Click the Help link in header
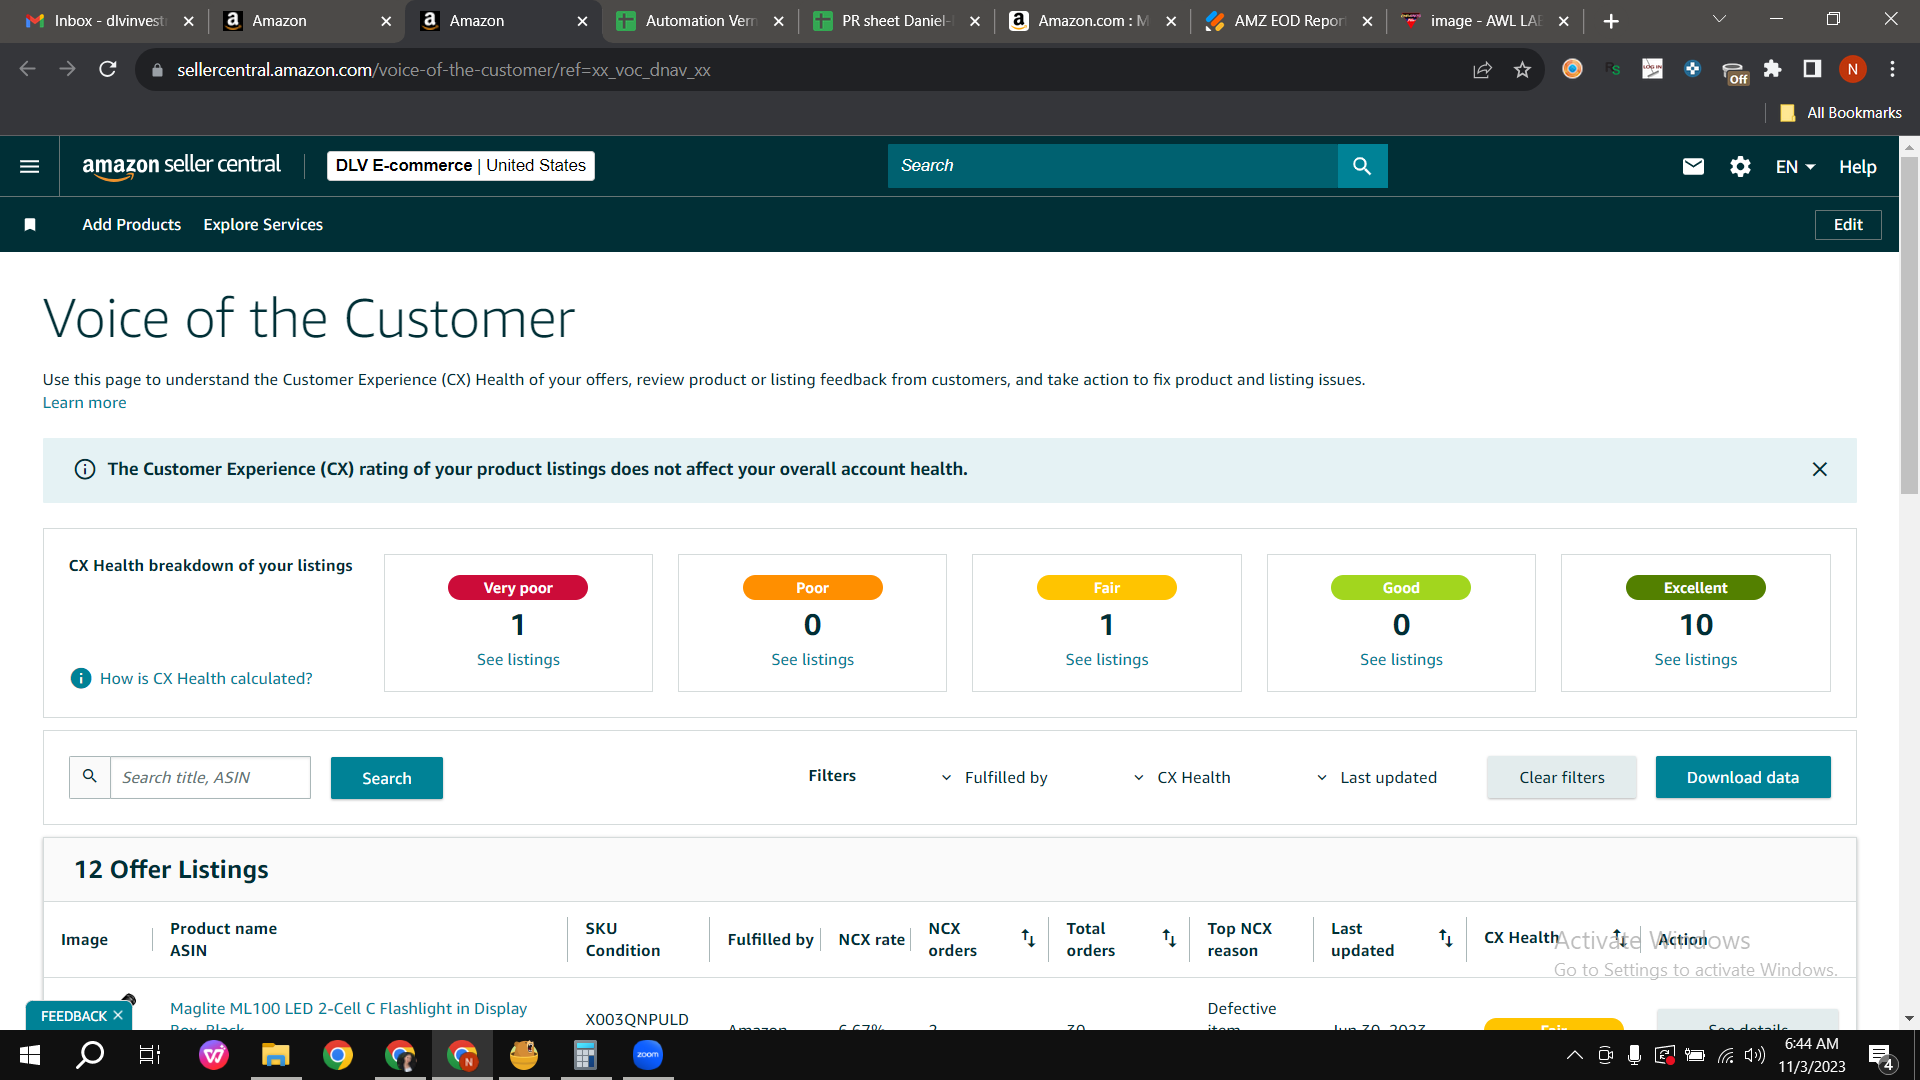This screenshot has height=1080, width=1920. point(1857,167)
